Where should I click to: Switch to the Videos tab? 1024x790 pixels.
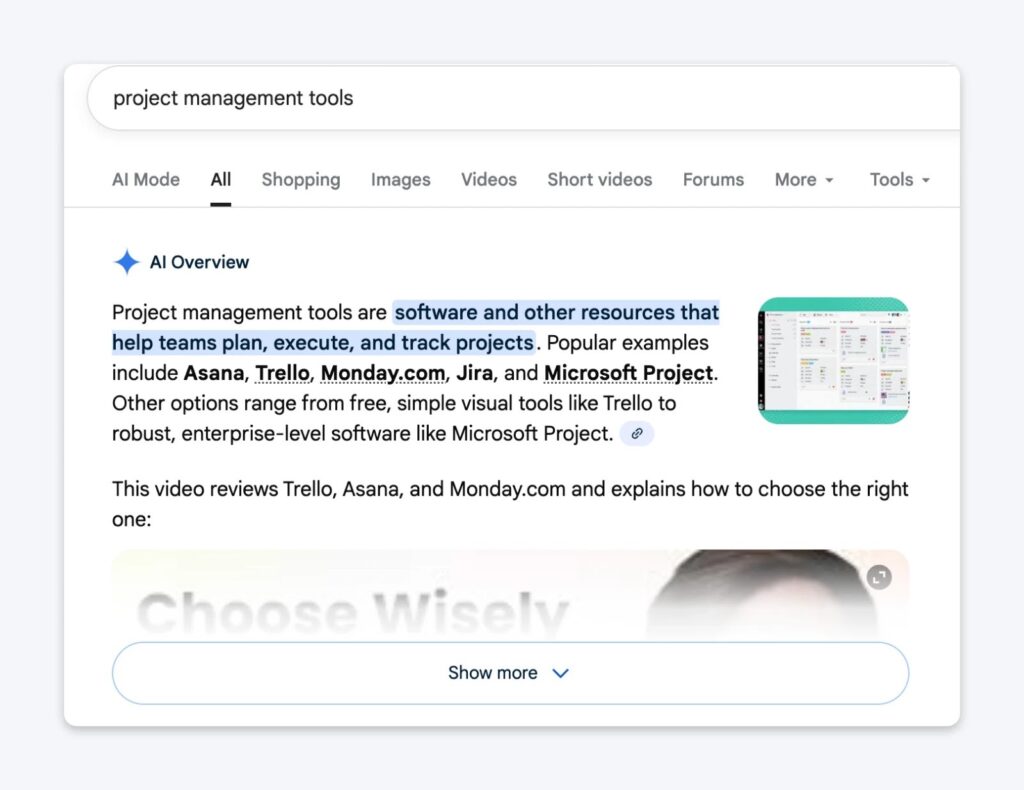click(488, 180)
